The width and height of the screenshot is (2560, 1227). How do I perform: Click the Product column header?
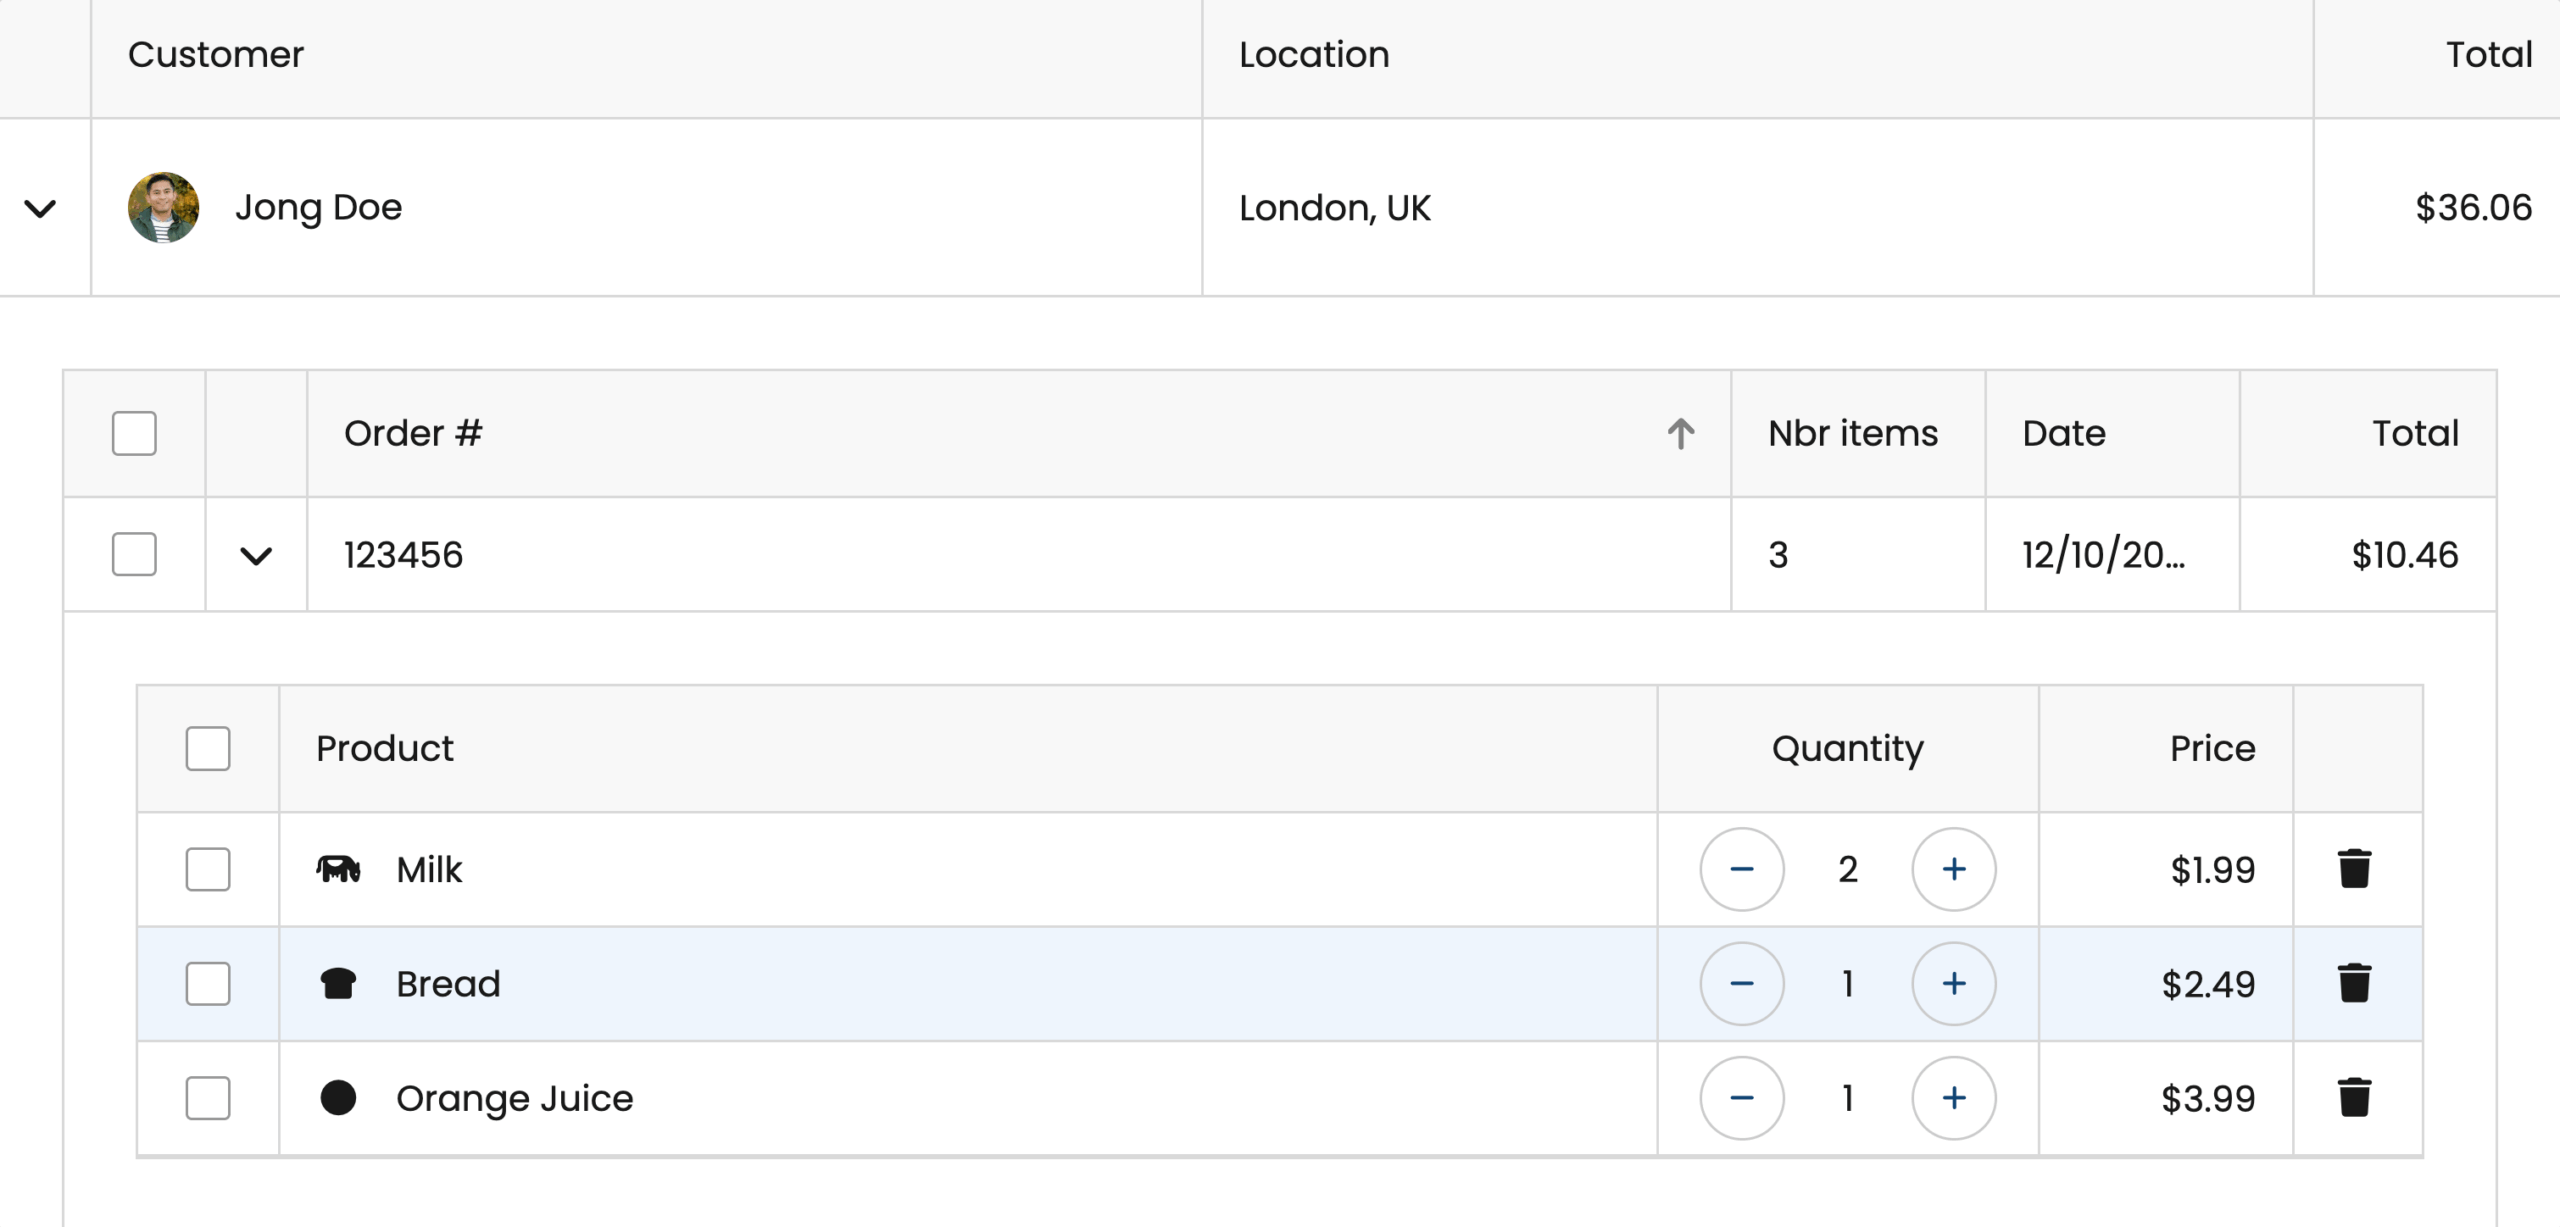click(x=385, y=748)
